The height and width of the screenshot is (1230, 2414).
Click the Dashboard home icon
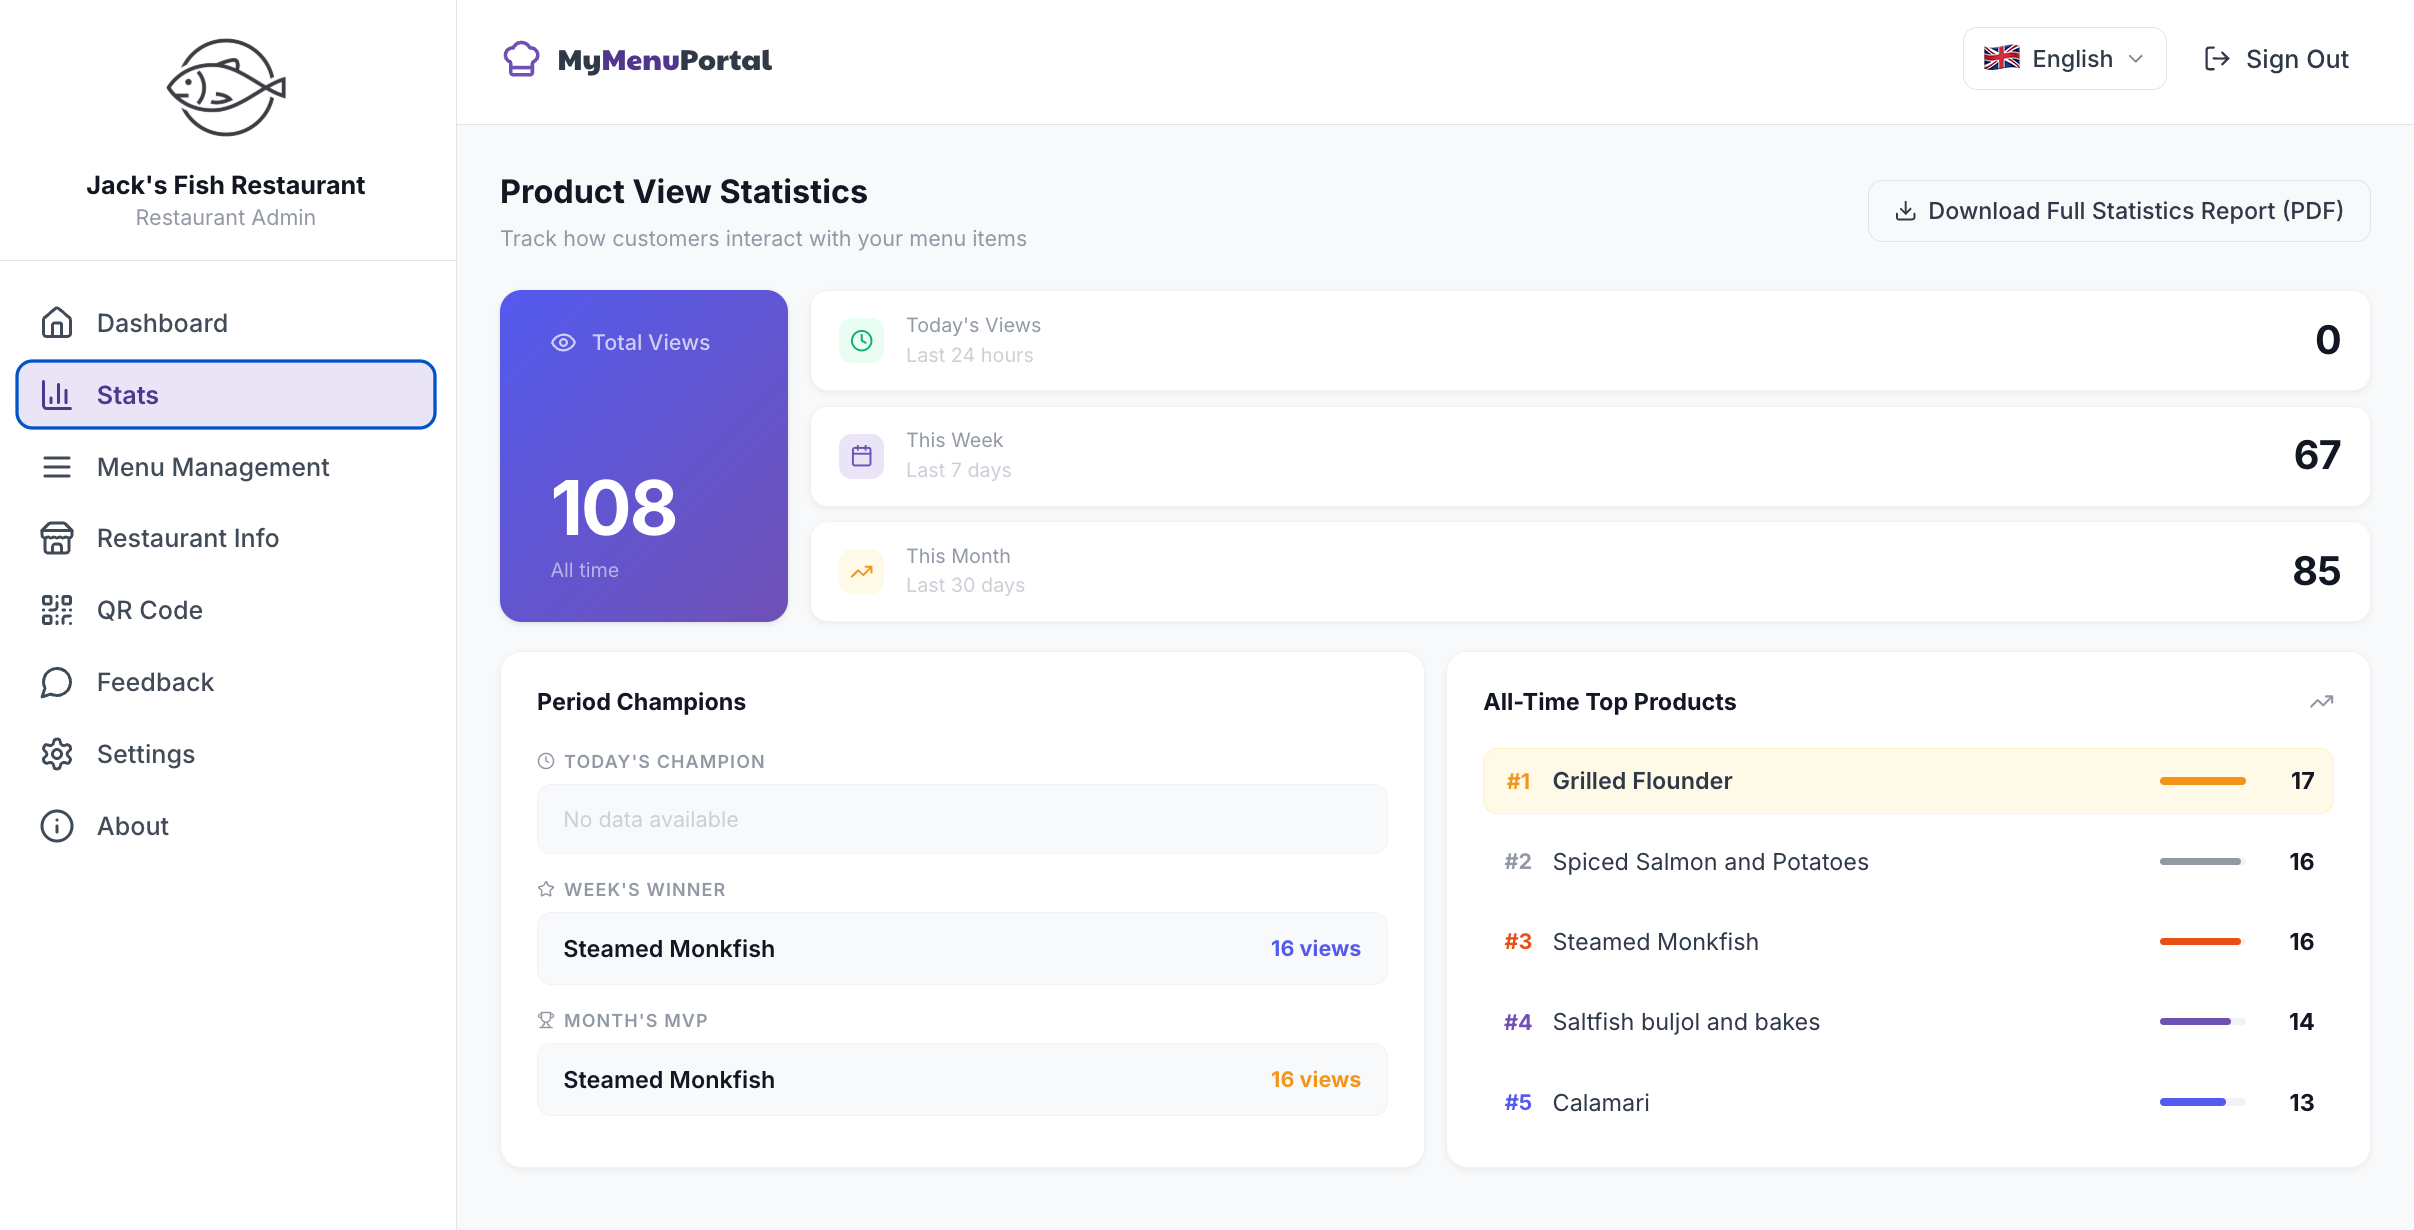click(57, 323)
